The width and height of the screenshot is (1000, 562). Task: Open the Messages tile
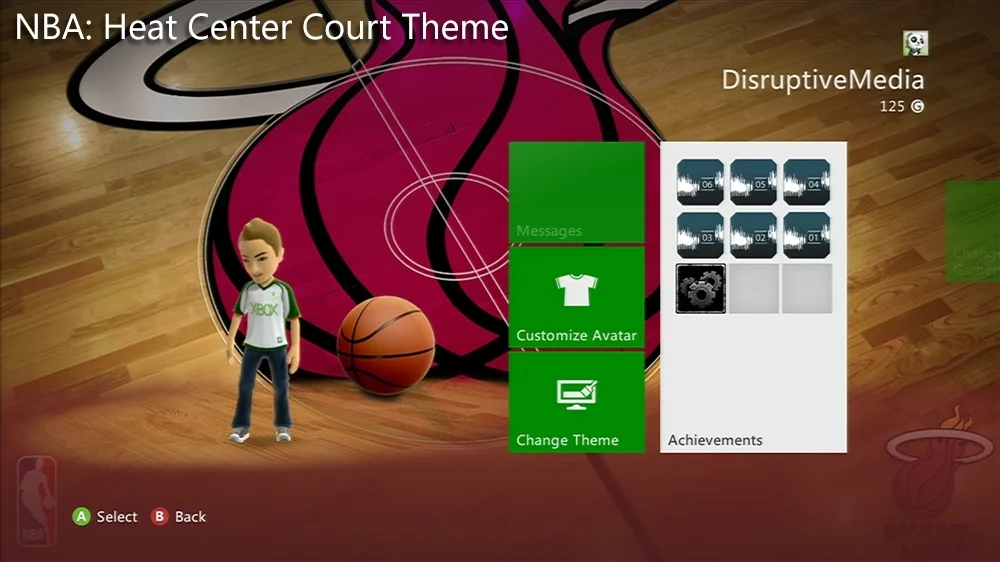click(x=577, y=192)
